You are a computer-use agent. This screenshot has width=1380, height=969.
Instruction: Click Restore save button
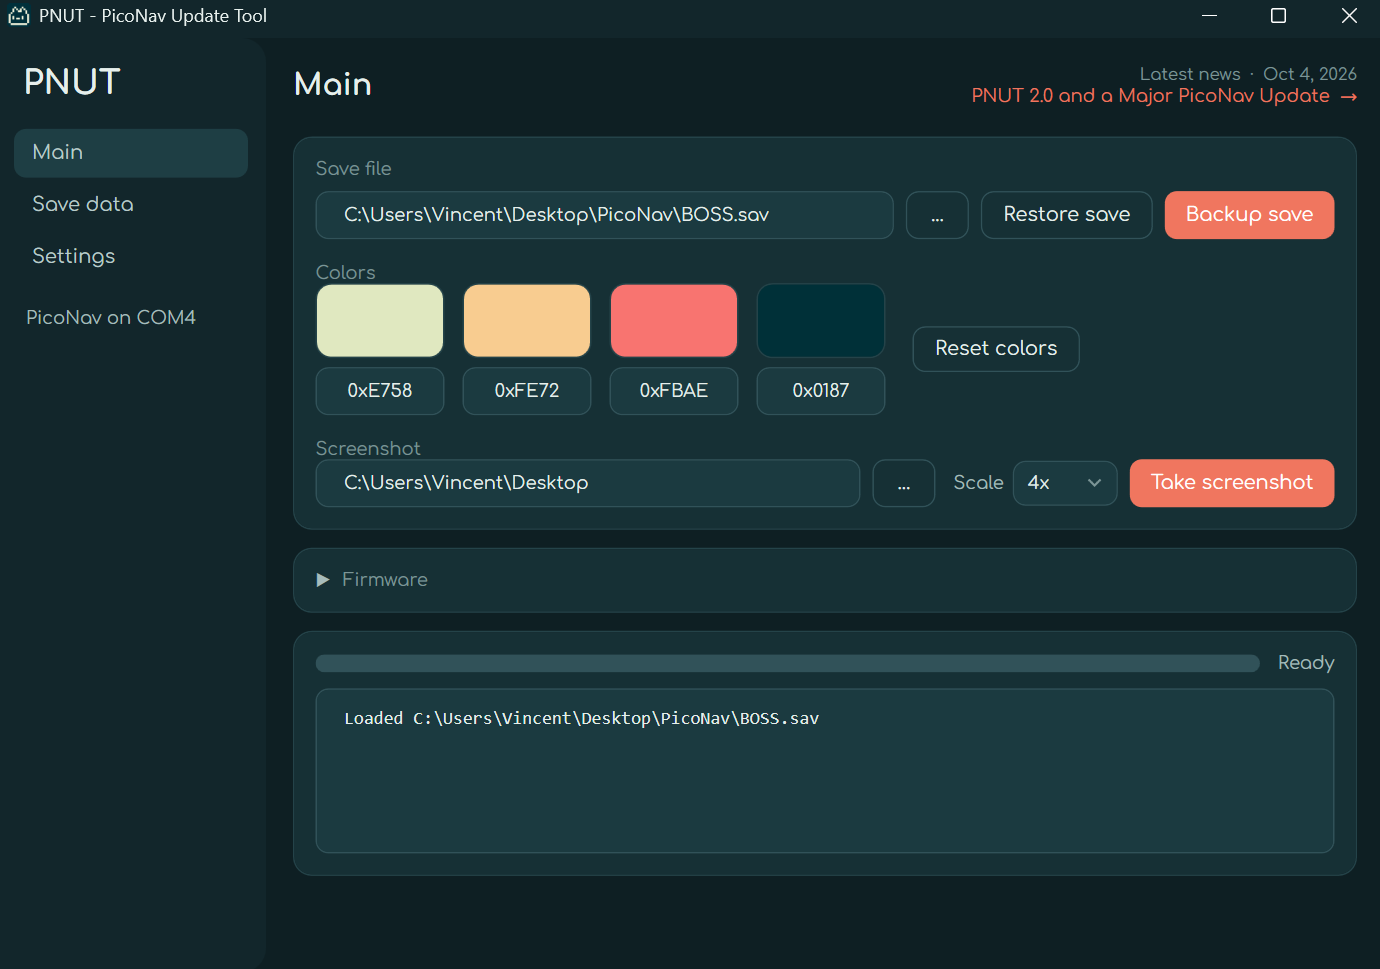click(x=1067, y=215)
